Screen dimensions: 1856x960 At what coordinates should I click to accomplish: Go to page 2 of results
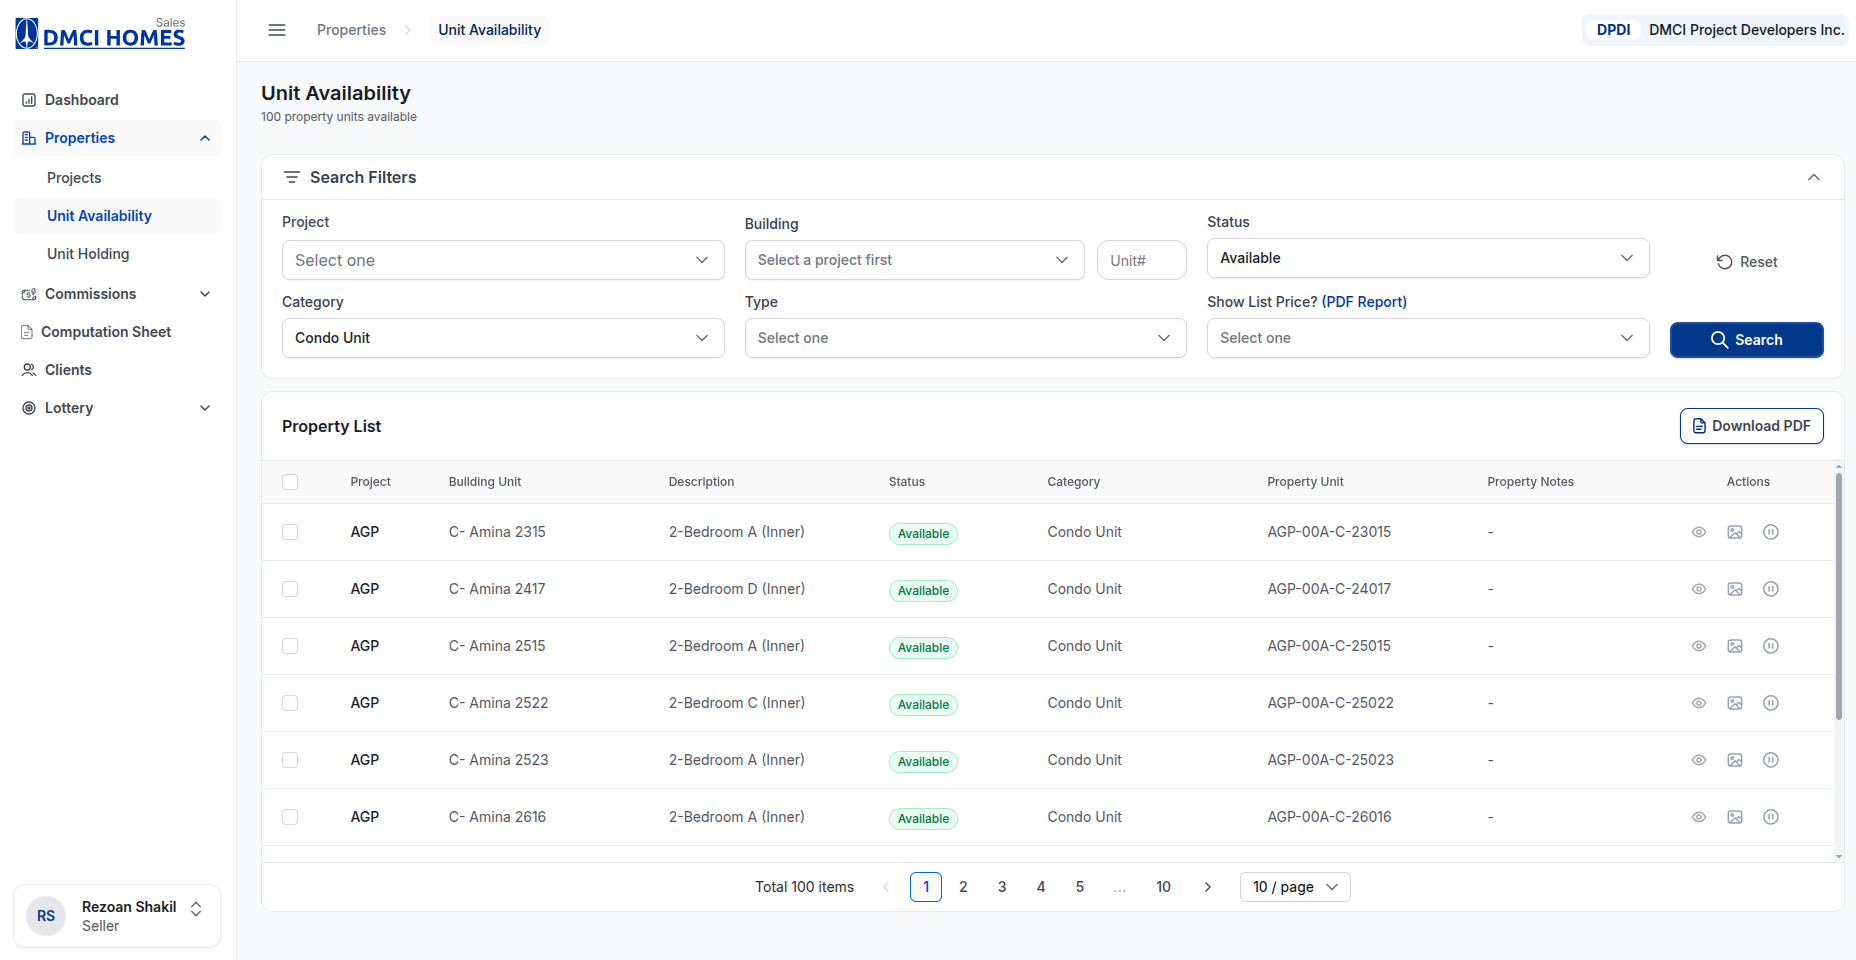pyautogui.click(x=963, y=887)
